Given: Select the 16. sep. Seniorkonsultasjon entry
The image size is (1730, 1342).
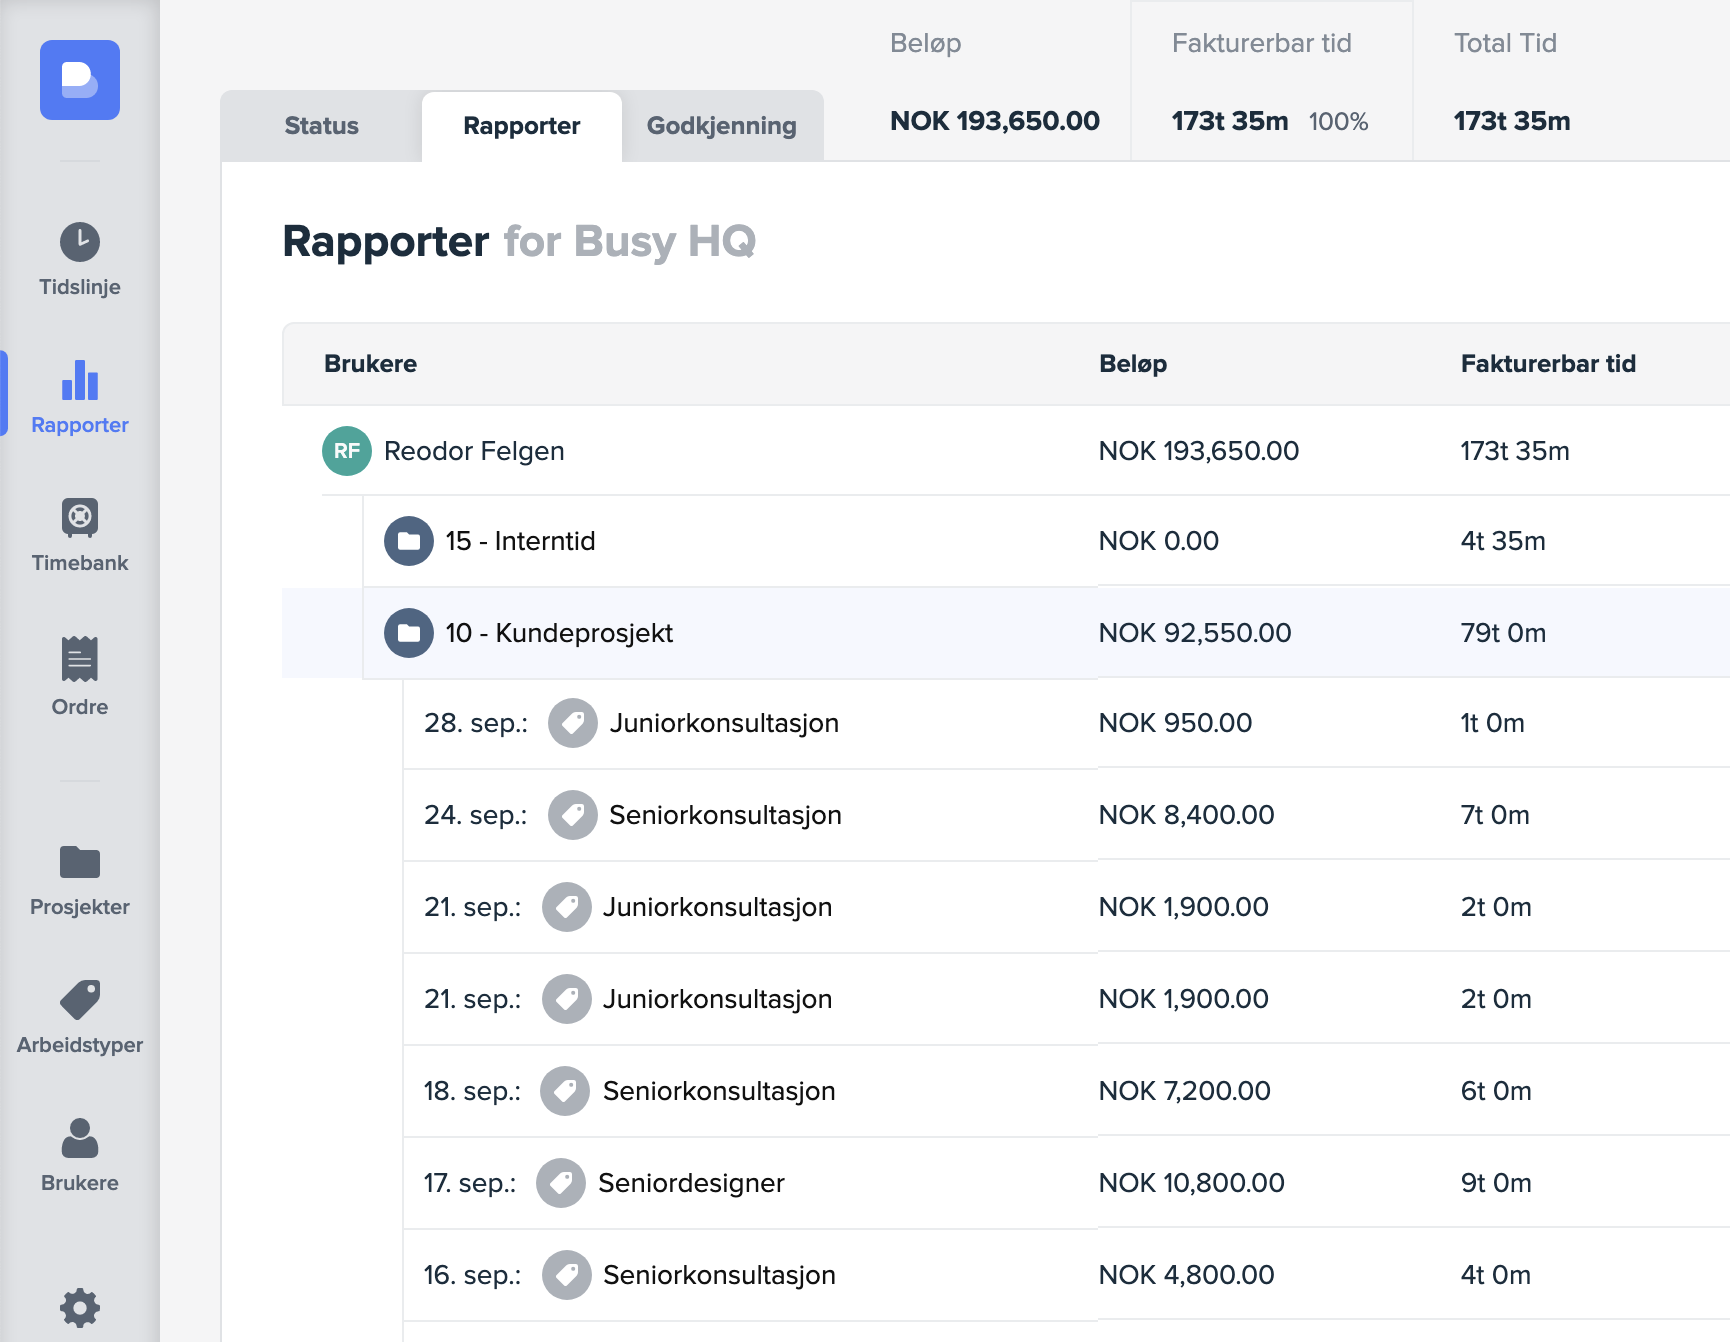Looking at the screenshot, I should coord(1066,1275).
